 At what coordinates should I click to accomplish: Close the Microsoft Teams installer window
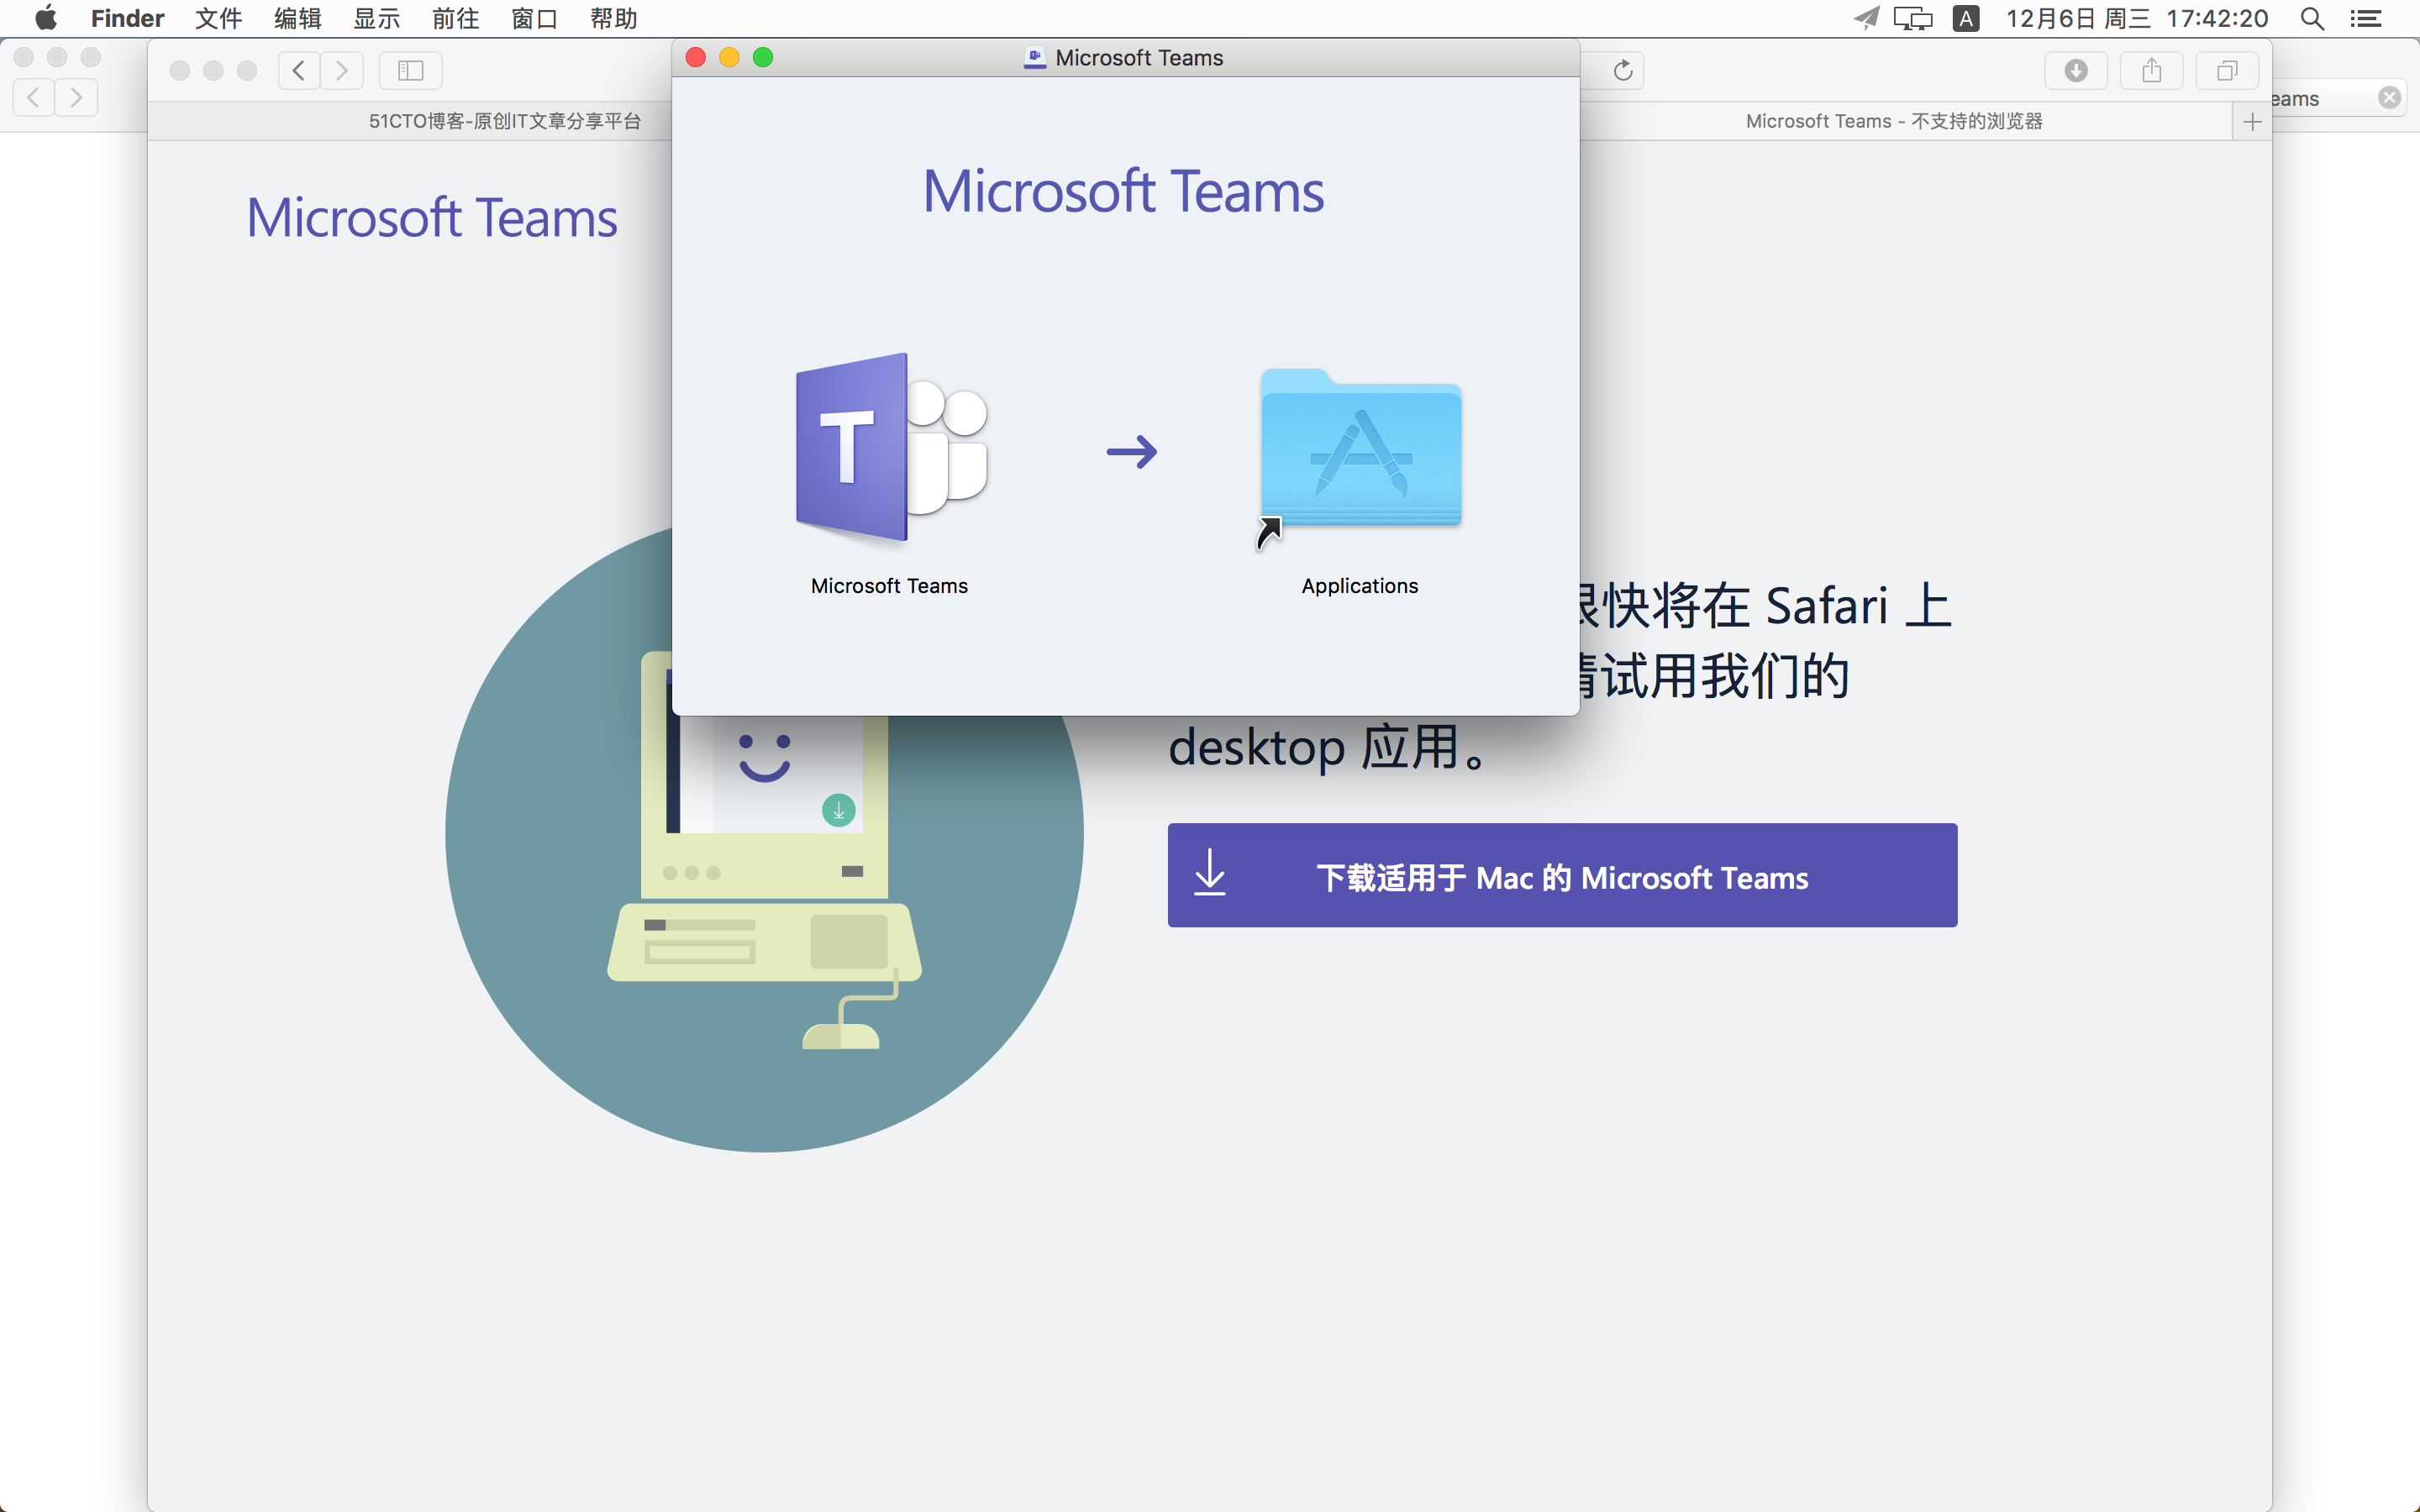[696, 58]
